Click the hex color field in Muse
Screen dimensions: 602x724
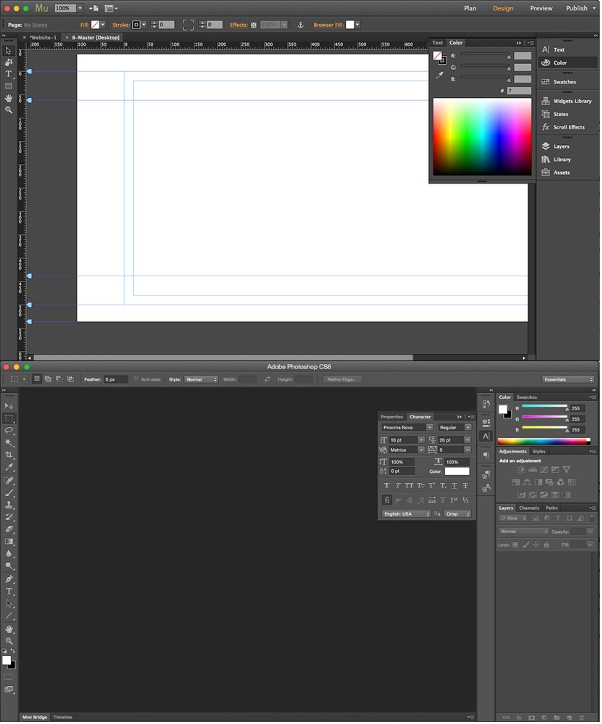coord(519,91)
